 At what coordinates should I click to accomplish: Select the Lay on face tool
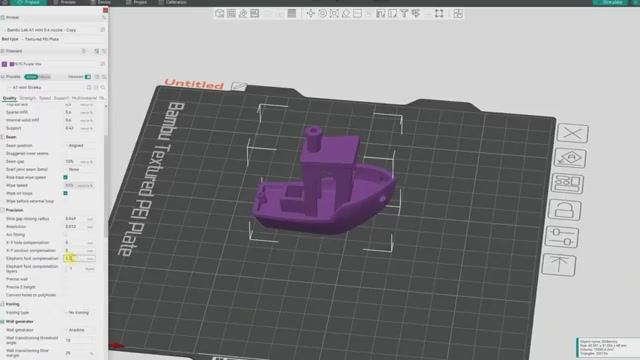[346, 13]
